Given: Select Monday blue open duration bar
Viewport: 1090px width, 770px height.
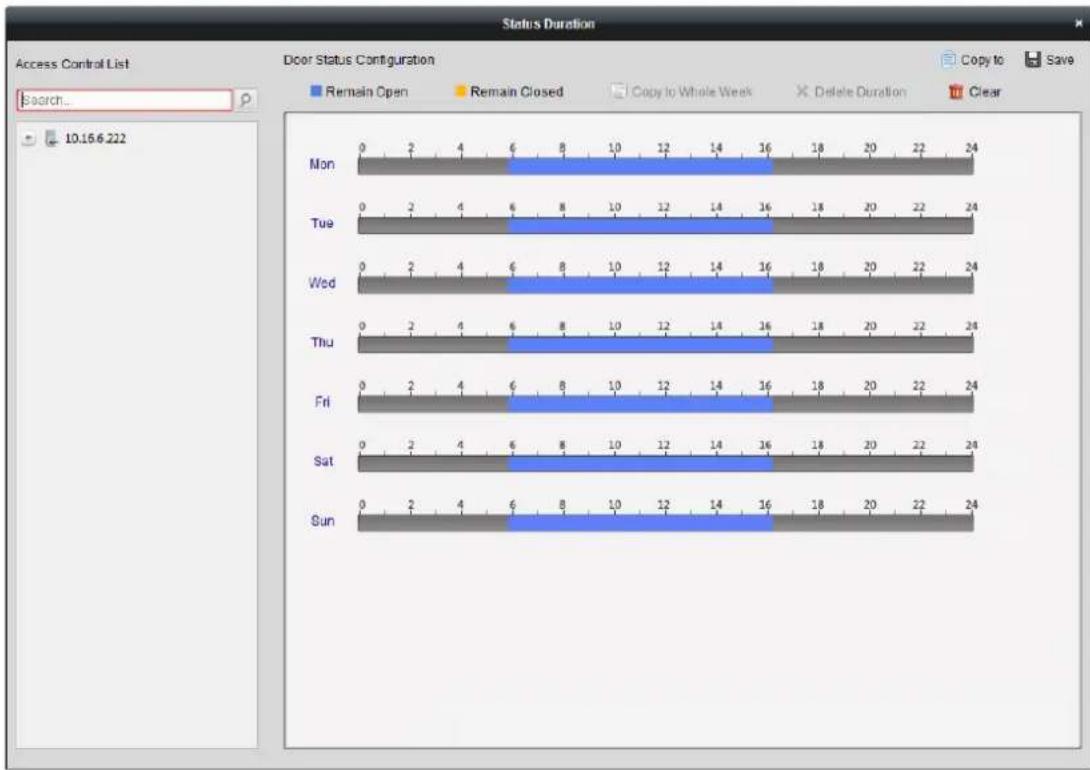Looking at the screenshot, I should point(640,166).
